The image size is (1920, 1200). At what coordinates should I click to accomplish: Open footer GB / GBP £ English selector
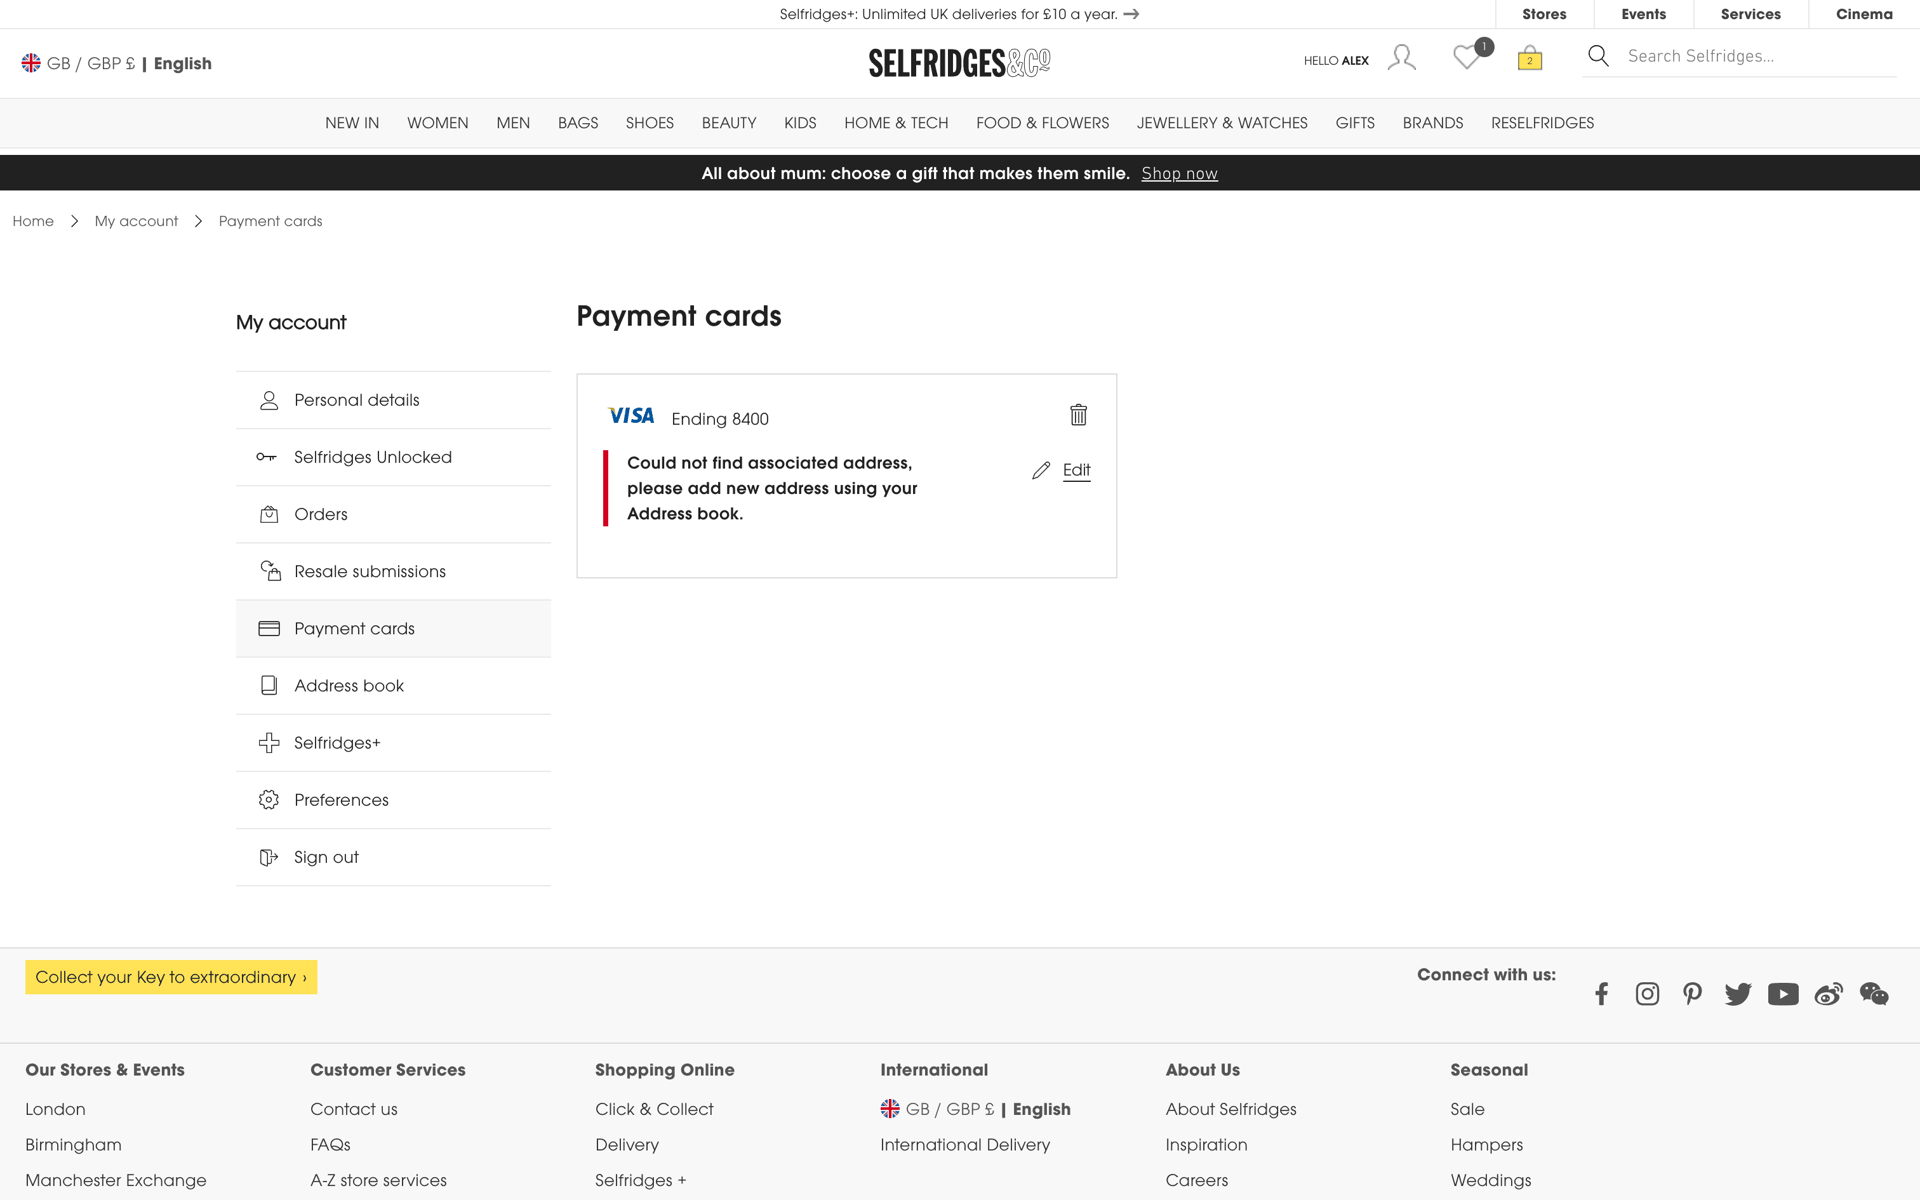point(975,1109)
